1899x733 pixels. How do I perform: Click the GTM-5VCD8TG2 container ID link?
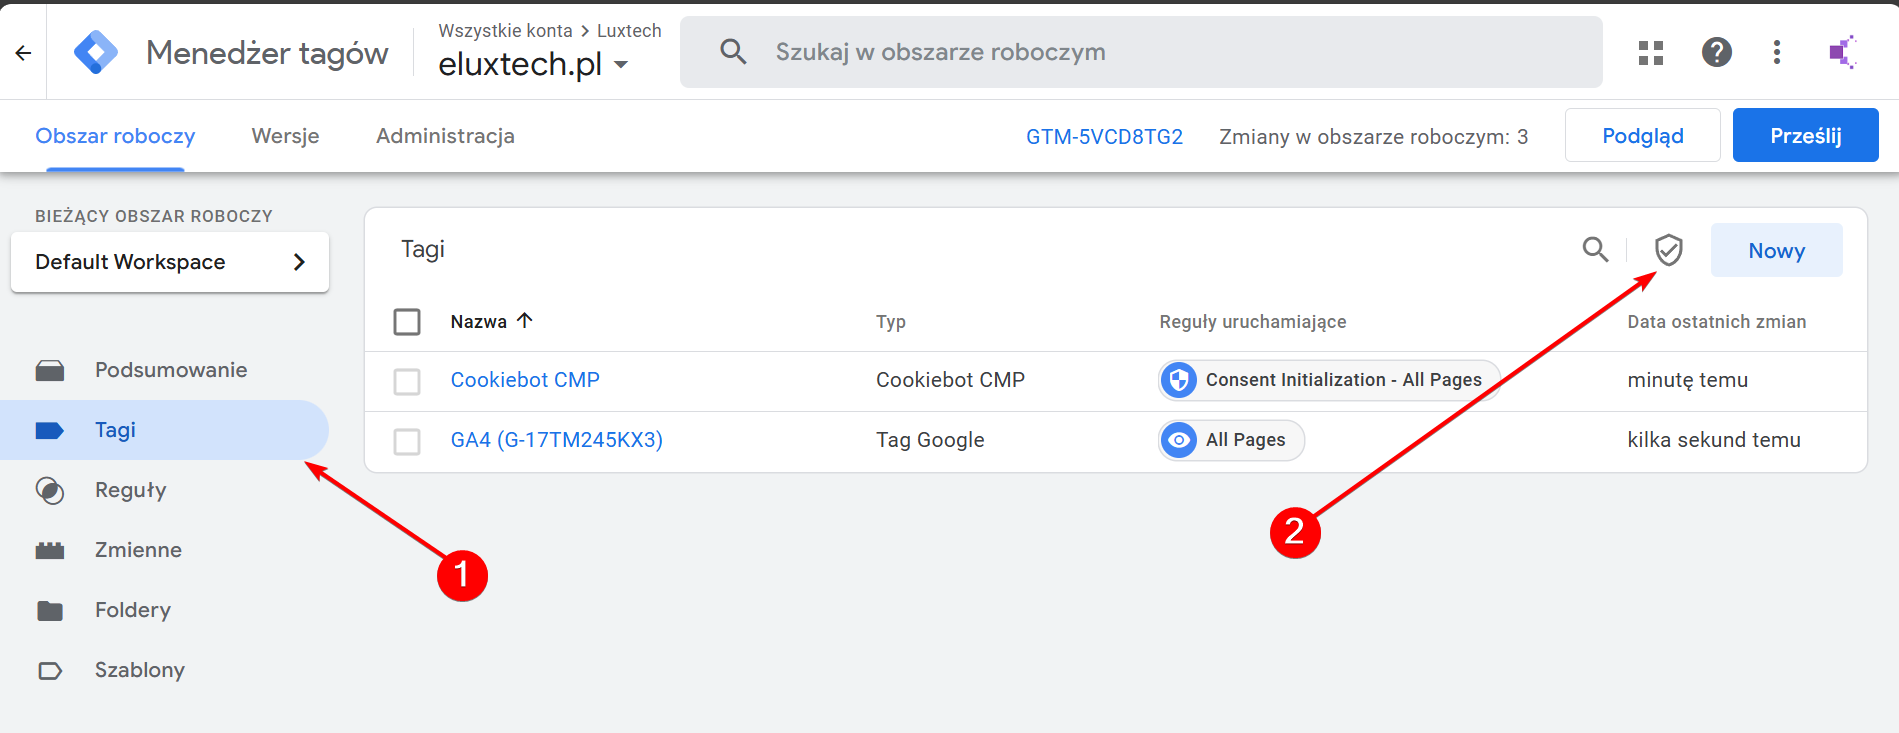pyautogui.click(x=1104, y=136)
